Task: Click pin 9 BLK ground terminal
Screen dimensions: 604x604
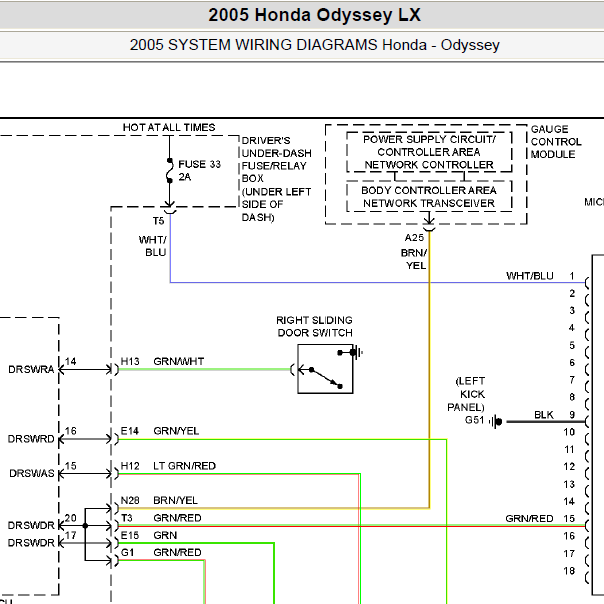Action: 587,421
